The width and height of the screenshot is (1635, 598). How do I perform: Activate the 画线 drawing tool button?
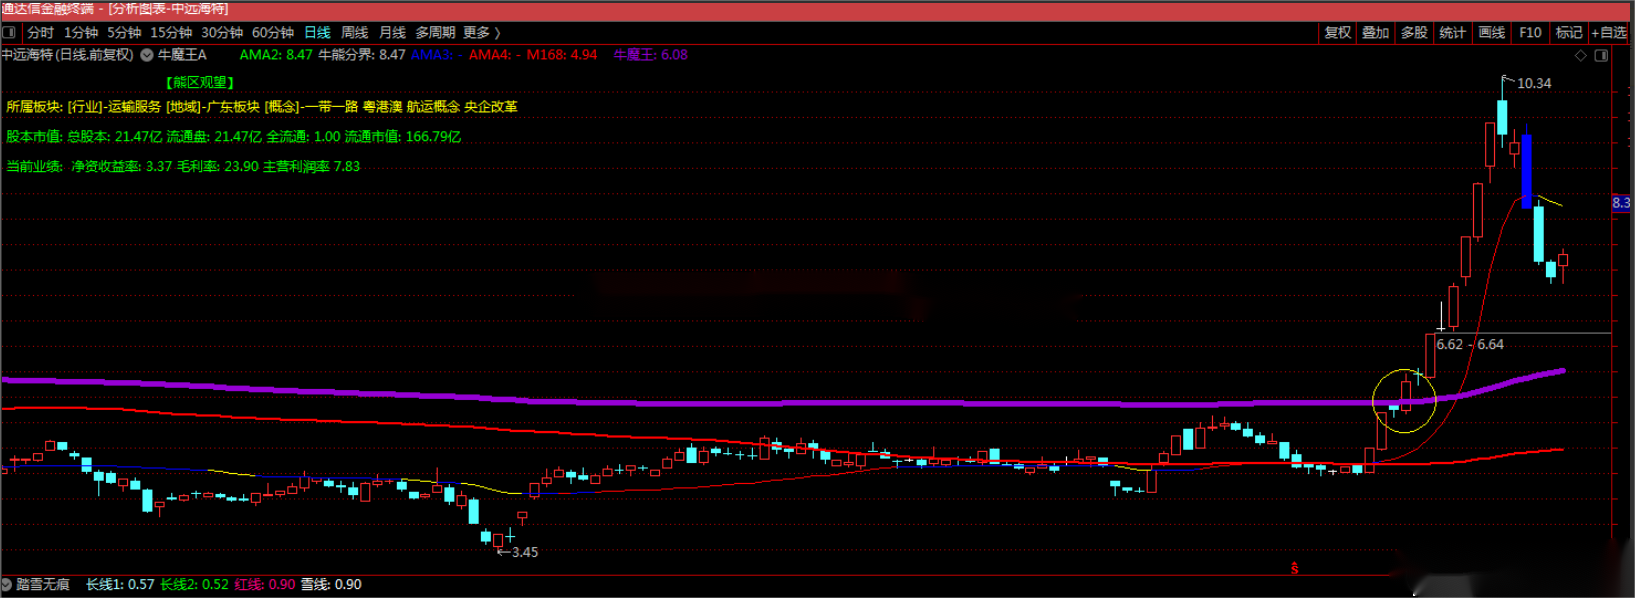tap(1492, 32)
